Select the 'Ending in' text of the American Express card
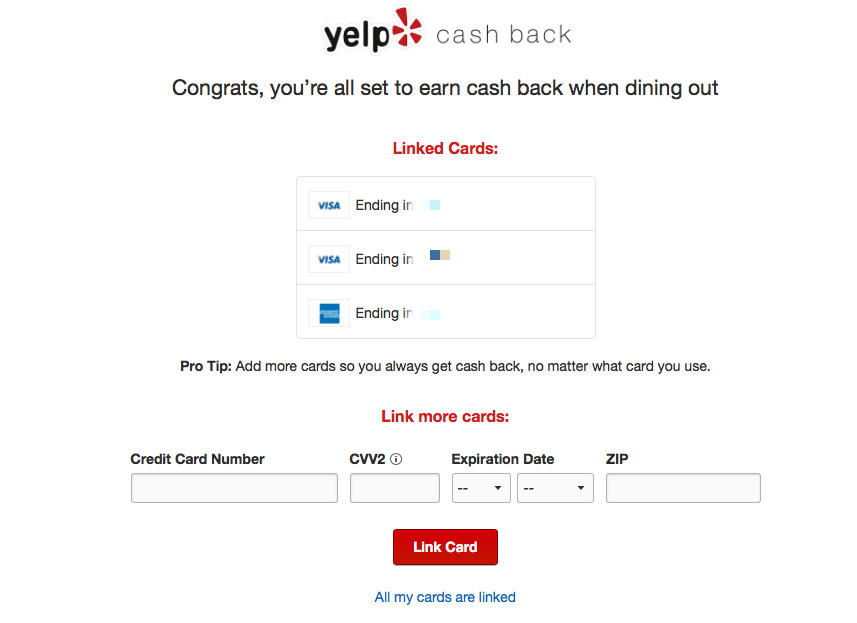Screen dimensions: 857x623 384,313
